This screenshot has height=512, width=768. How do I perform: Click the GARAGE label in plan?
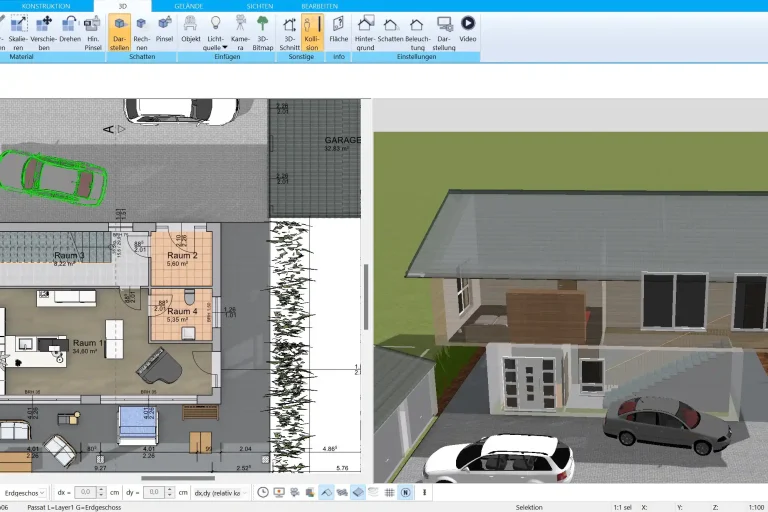343,140
